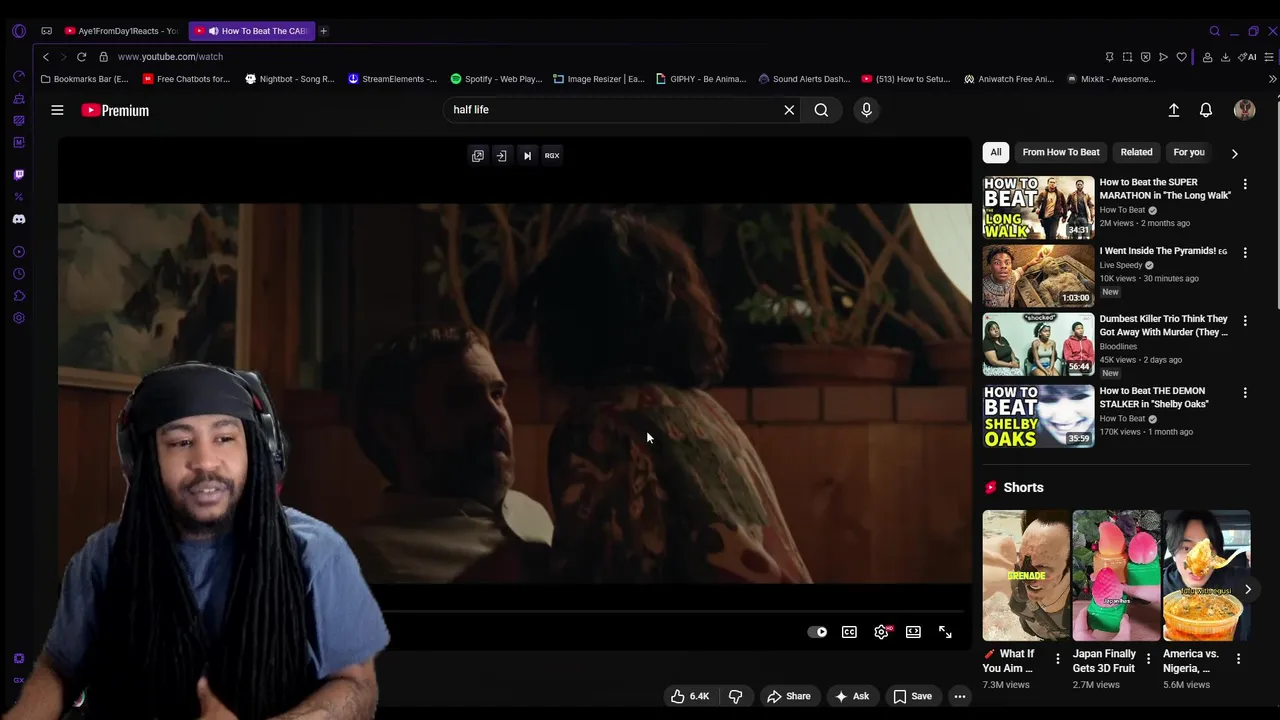The width and height of the screenshot is (1280, 720).
Task: Click the Ask button
Action: click(851, 696)
